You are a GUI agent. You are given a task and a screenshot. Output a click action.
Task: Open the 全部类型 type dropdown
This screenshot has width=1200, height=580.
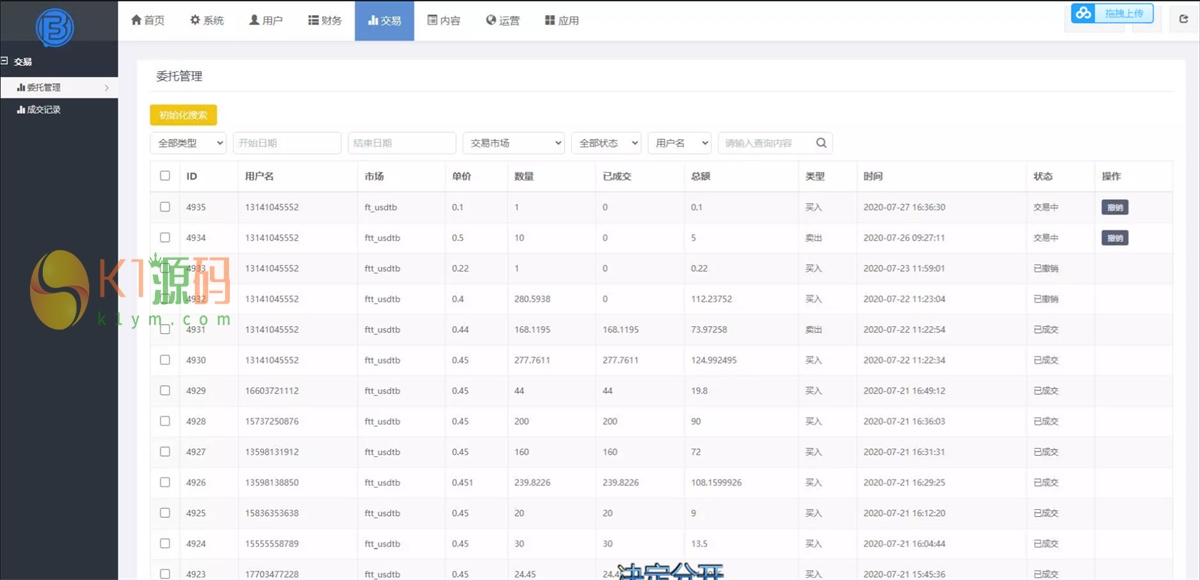pos(188,143)
